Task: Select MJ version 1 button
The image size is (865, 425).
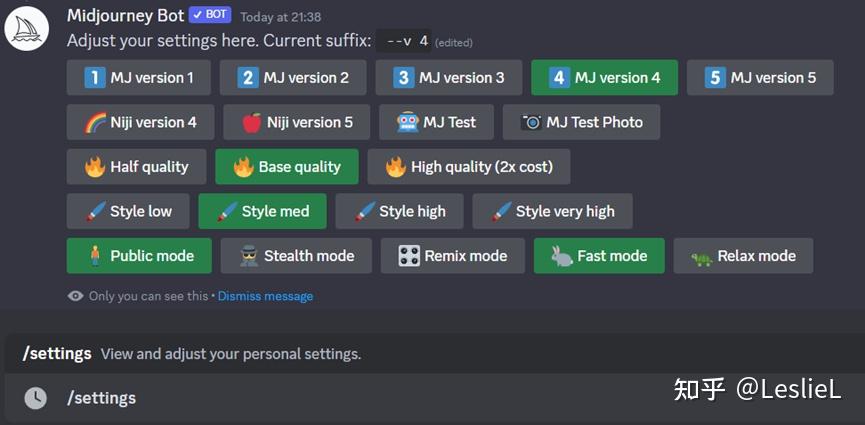Action: pyautogui.click(x=138, y=78)
